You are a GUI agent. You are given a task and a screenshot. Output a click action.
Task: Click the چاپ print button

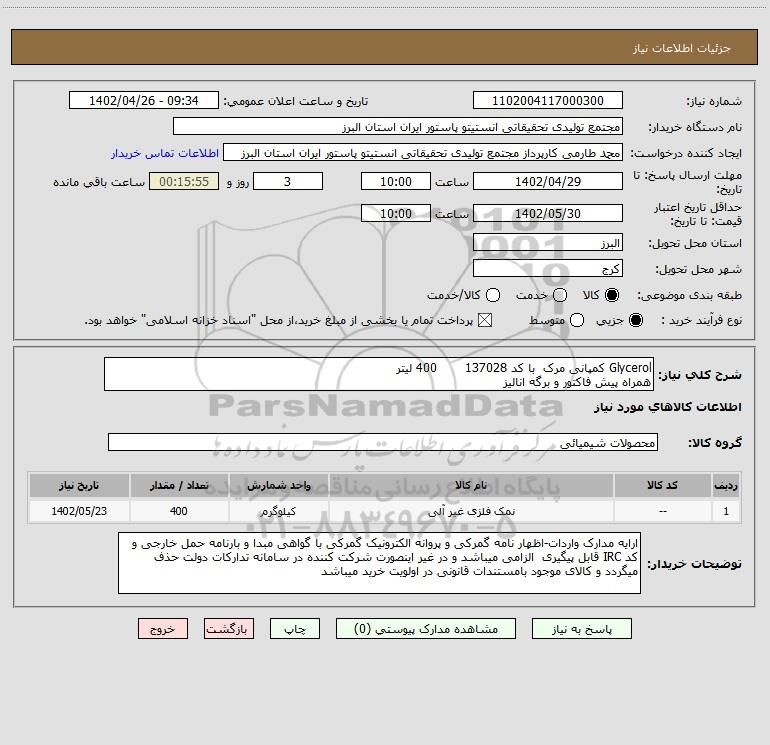pos(295,629)
